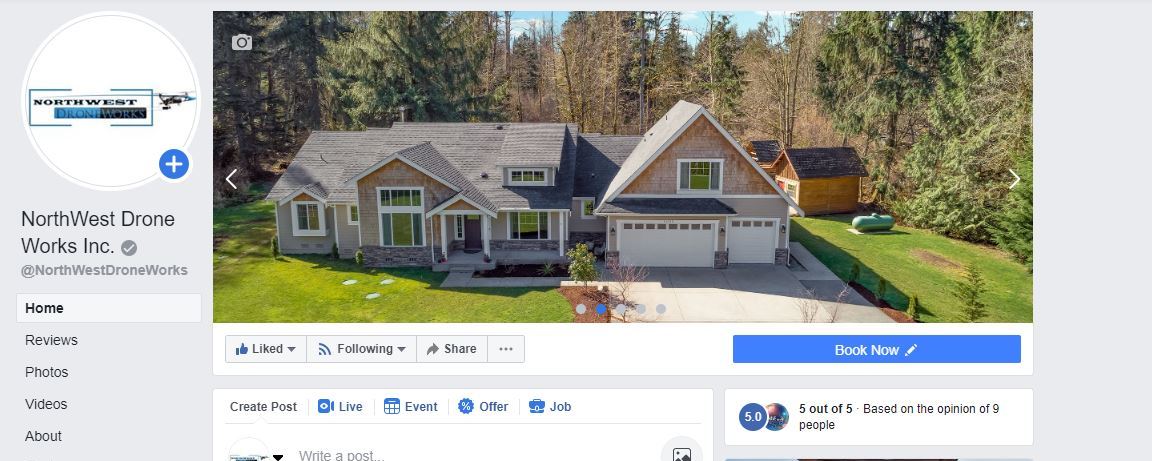Viewport: 1152px width, 461px height.
Task: Open the Liked dropdown menu
Action: [266, 349]
